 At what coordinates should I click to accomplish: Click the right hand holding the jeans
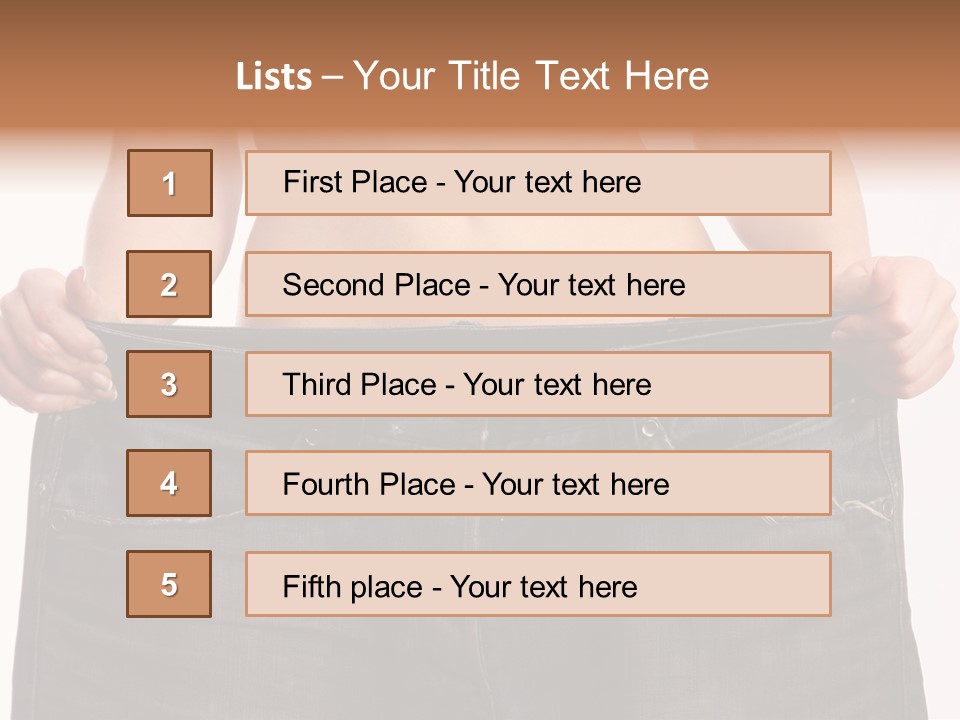click(x=897, y=324)
